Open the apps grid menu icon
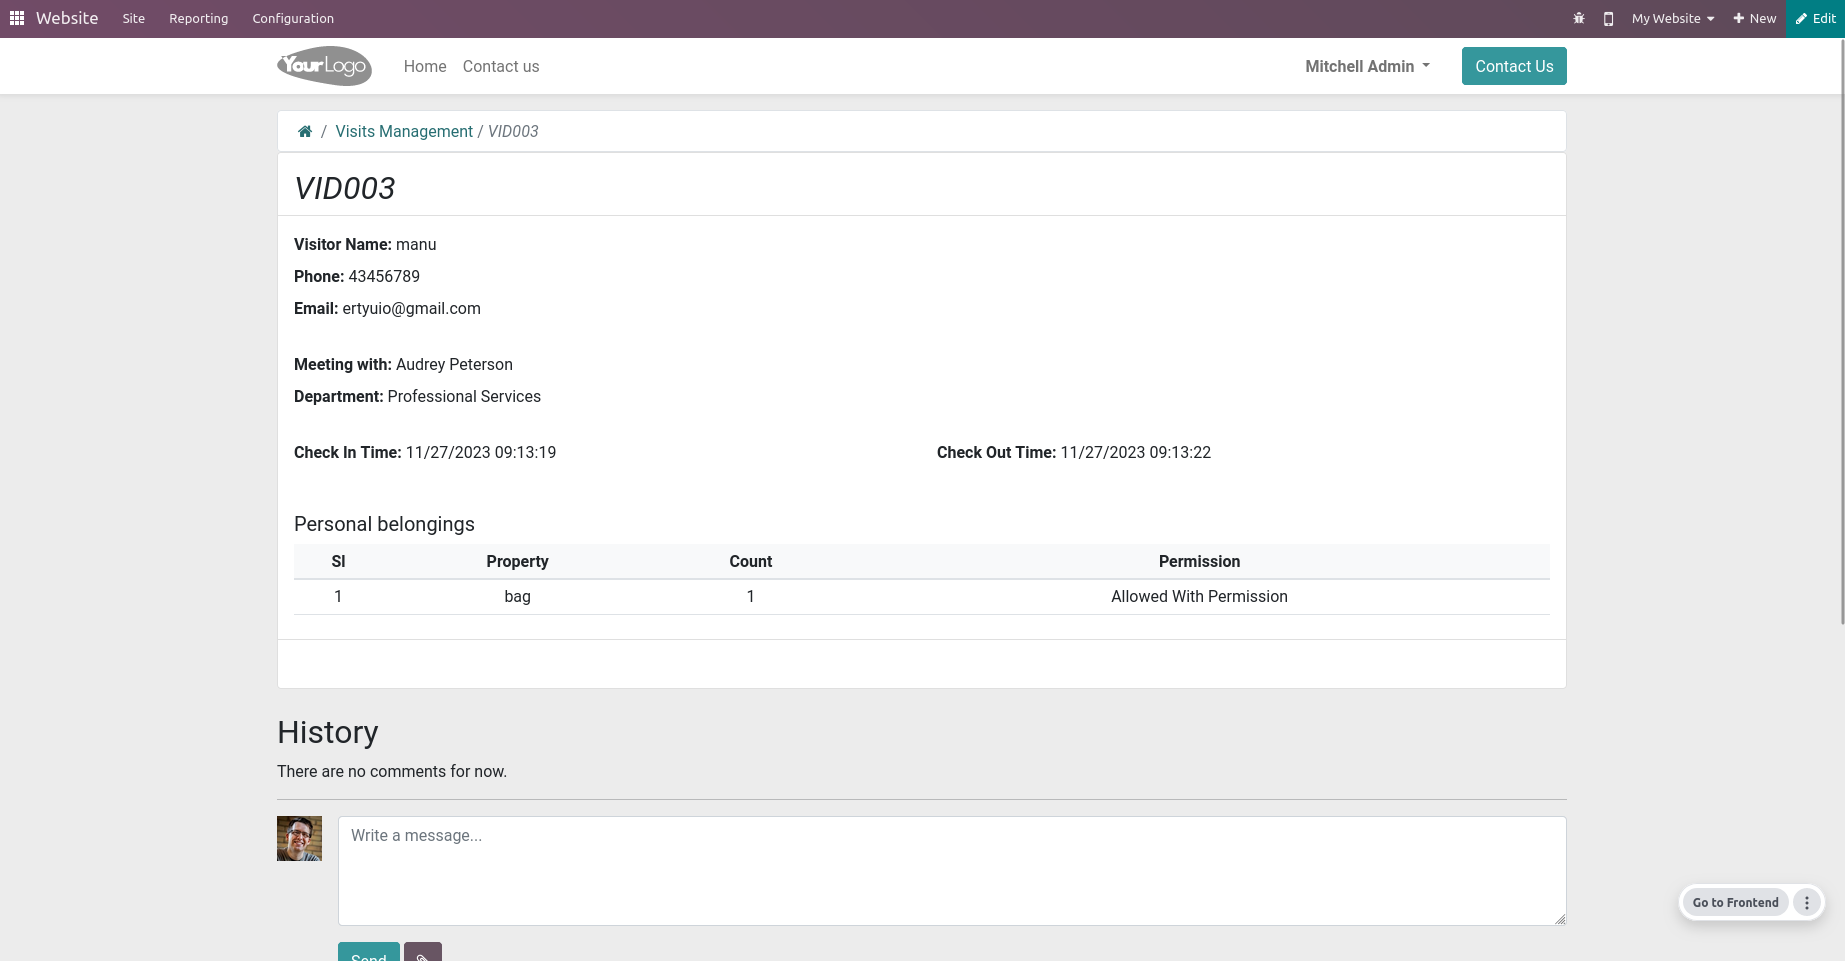The width and height of the screenshot is (1845, 961). coord(17,18)
